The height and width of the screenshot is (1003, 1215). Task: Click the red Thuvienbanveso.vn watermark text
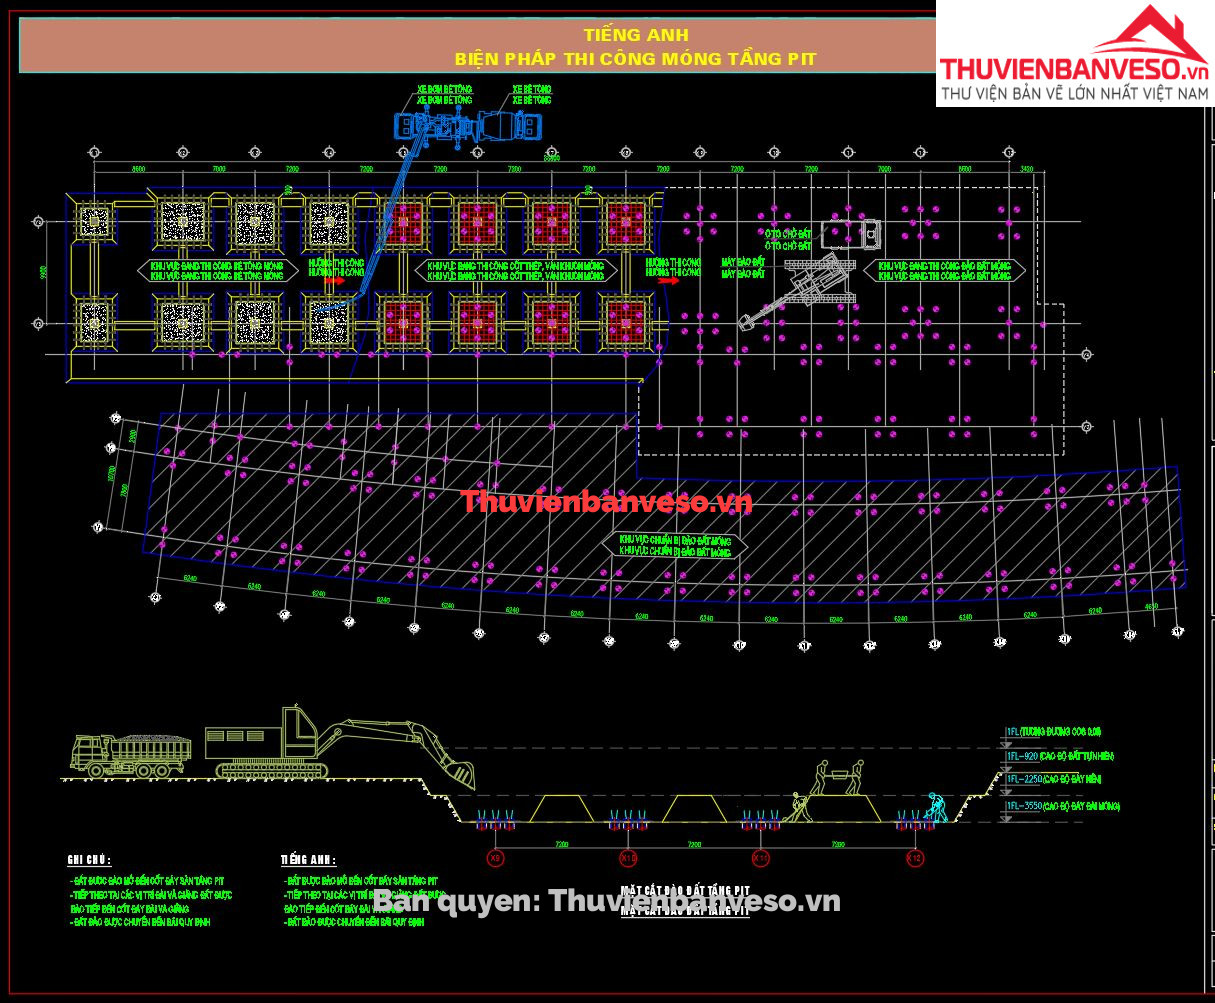(x=605, y=501)
